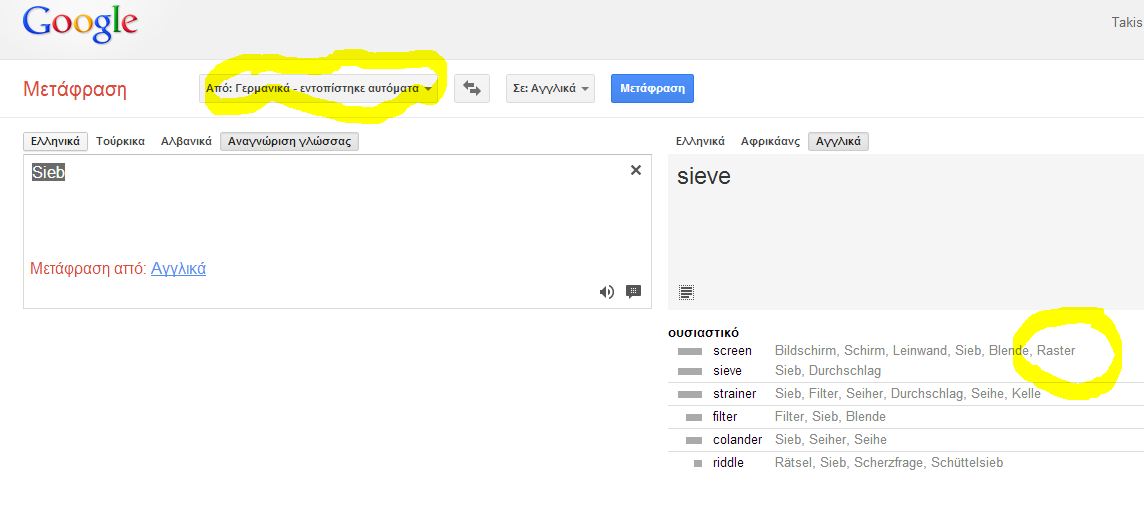
Task: Click the strainer dictionary entry
Action: 735,394
